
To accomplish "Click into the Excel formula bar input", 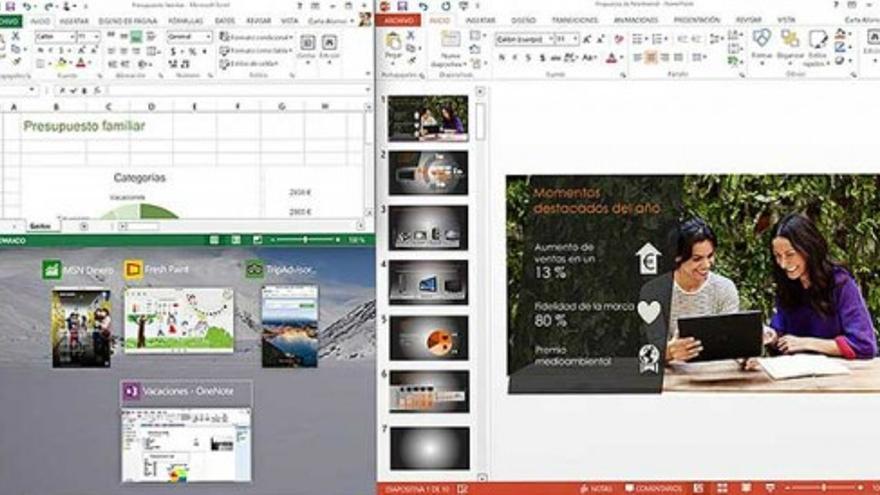I will pyautogui.click(x=237, y=90).
